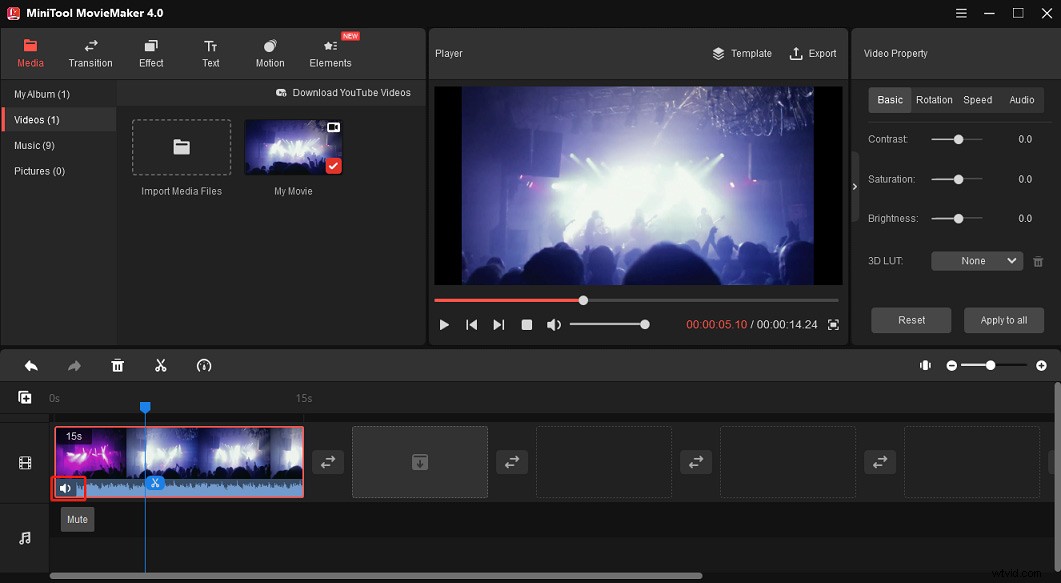
Task: Undo the last edit
Action: (x=30, y=365)
